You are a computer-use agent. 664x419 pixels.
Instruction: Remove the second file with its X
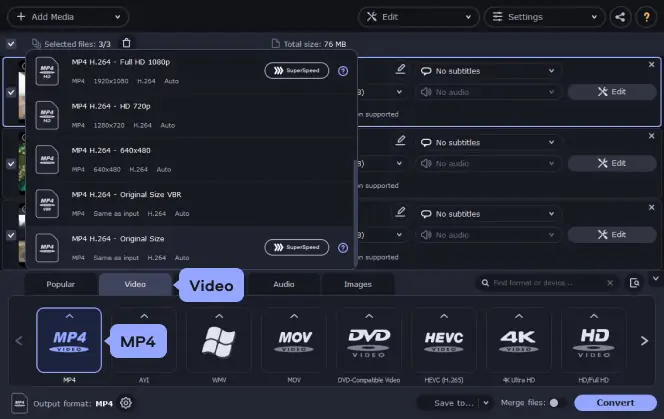pos(651,136)
